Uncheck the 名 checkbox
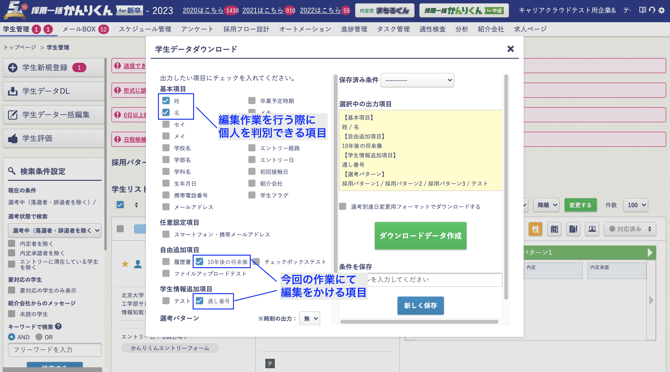The width and height of the screenshot is (670, 372). [166, 112]
